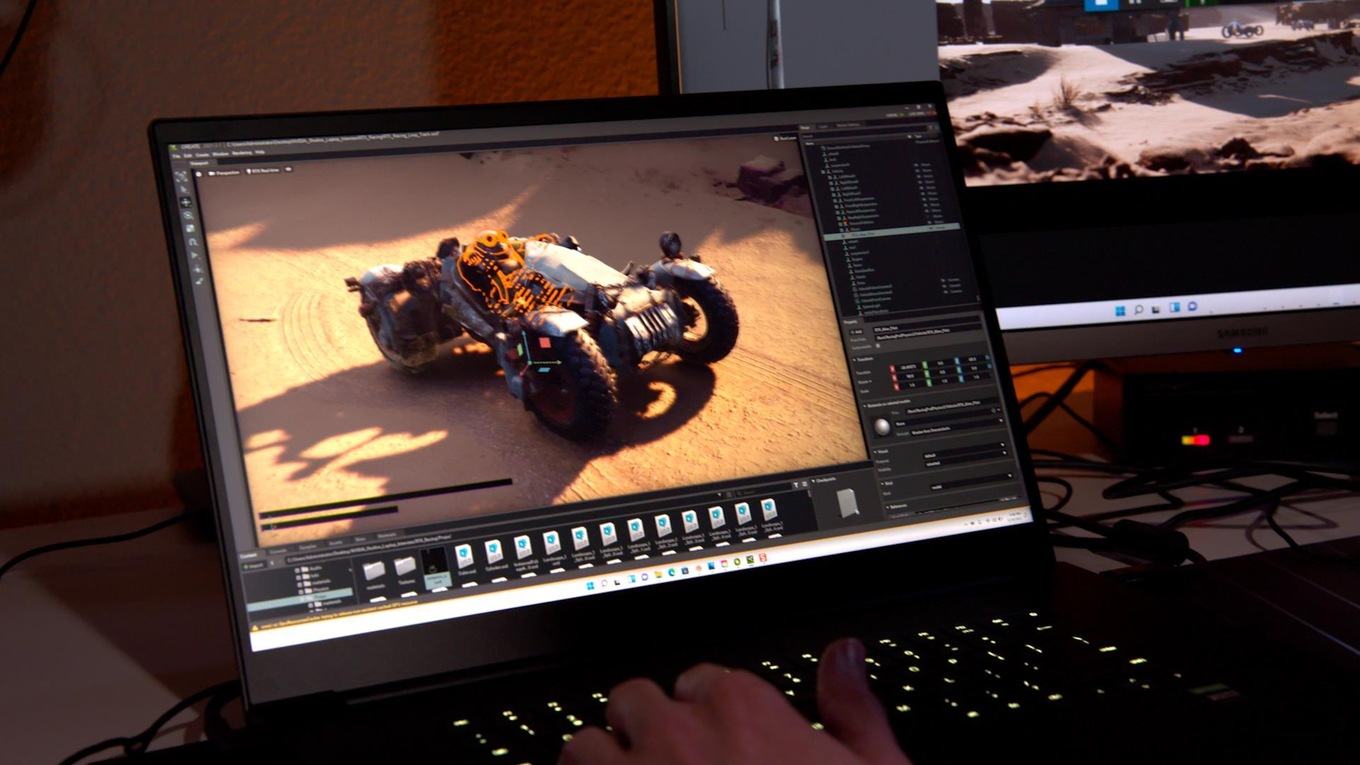Open laptop taskbar Search icon
The width and height of the screenshot is (1360, 765).
point(604,583)
